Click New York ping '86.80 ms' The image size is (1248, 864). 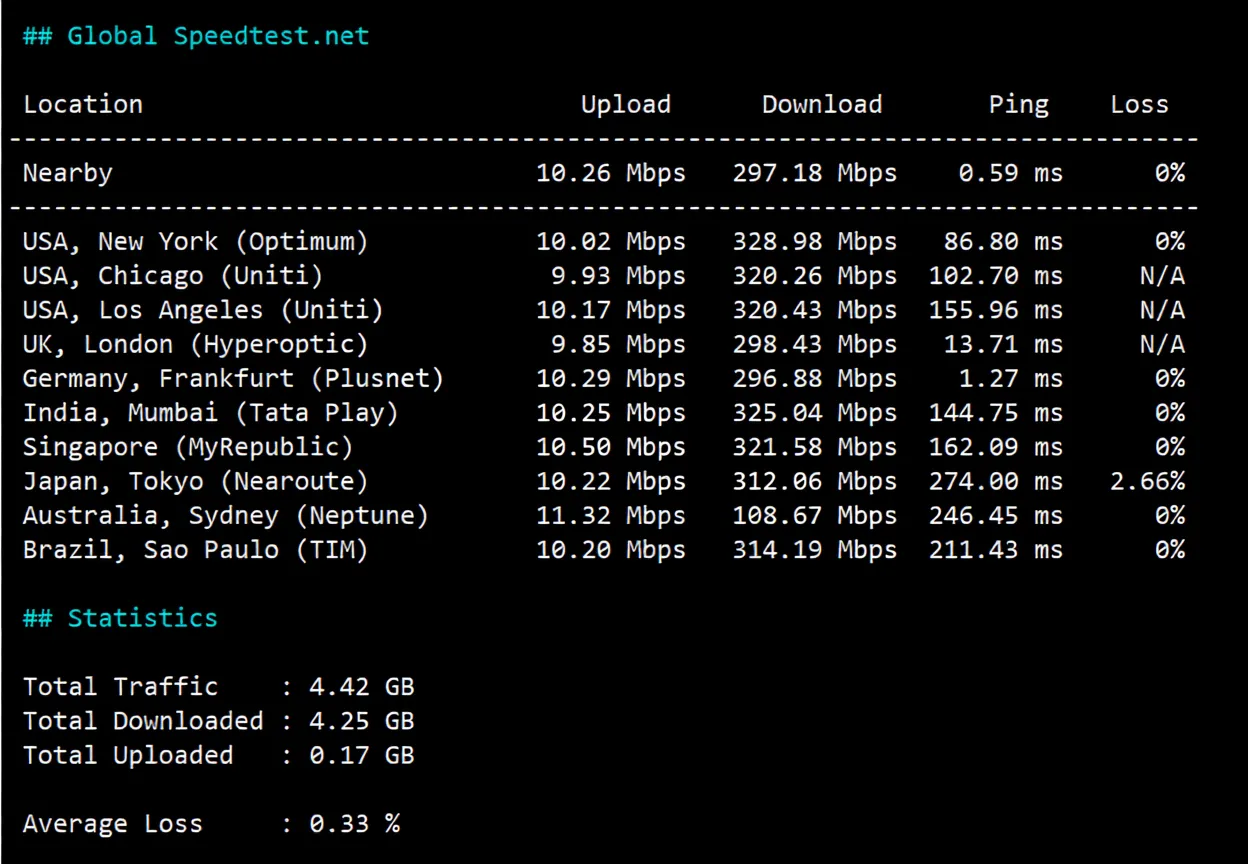(x=1003, y=241)
